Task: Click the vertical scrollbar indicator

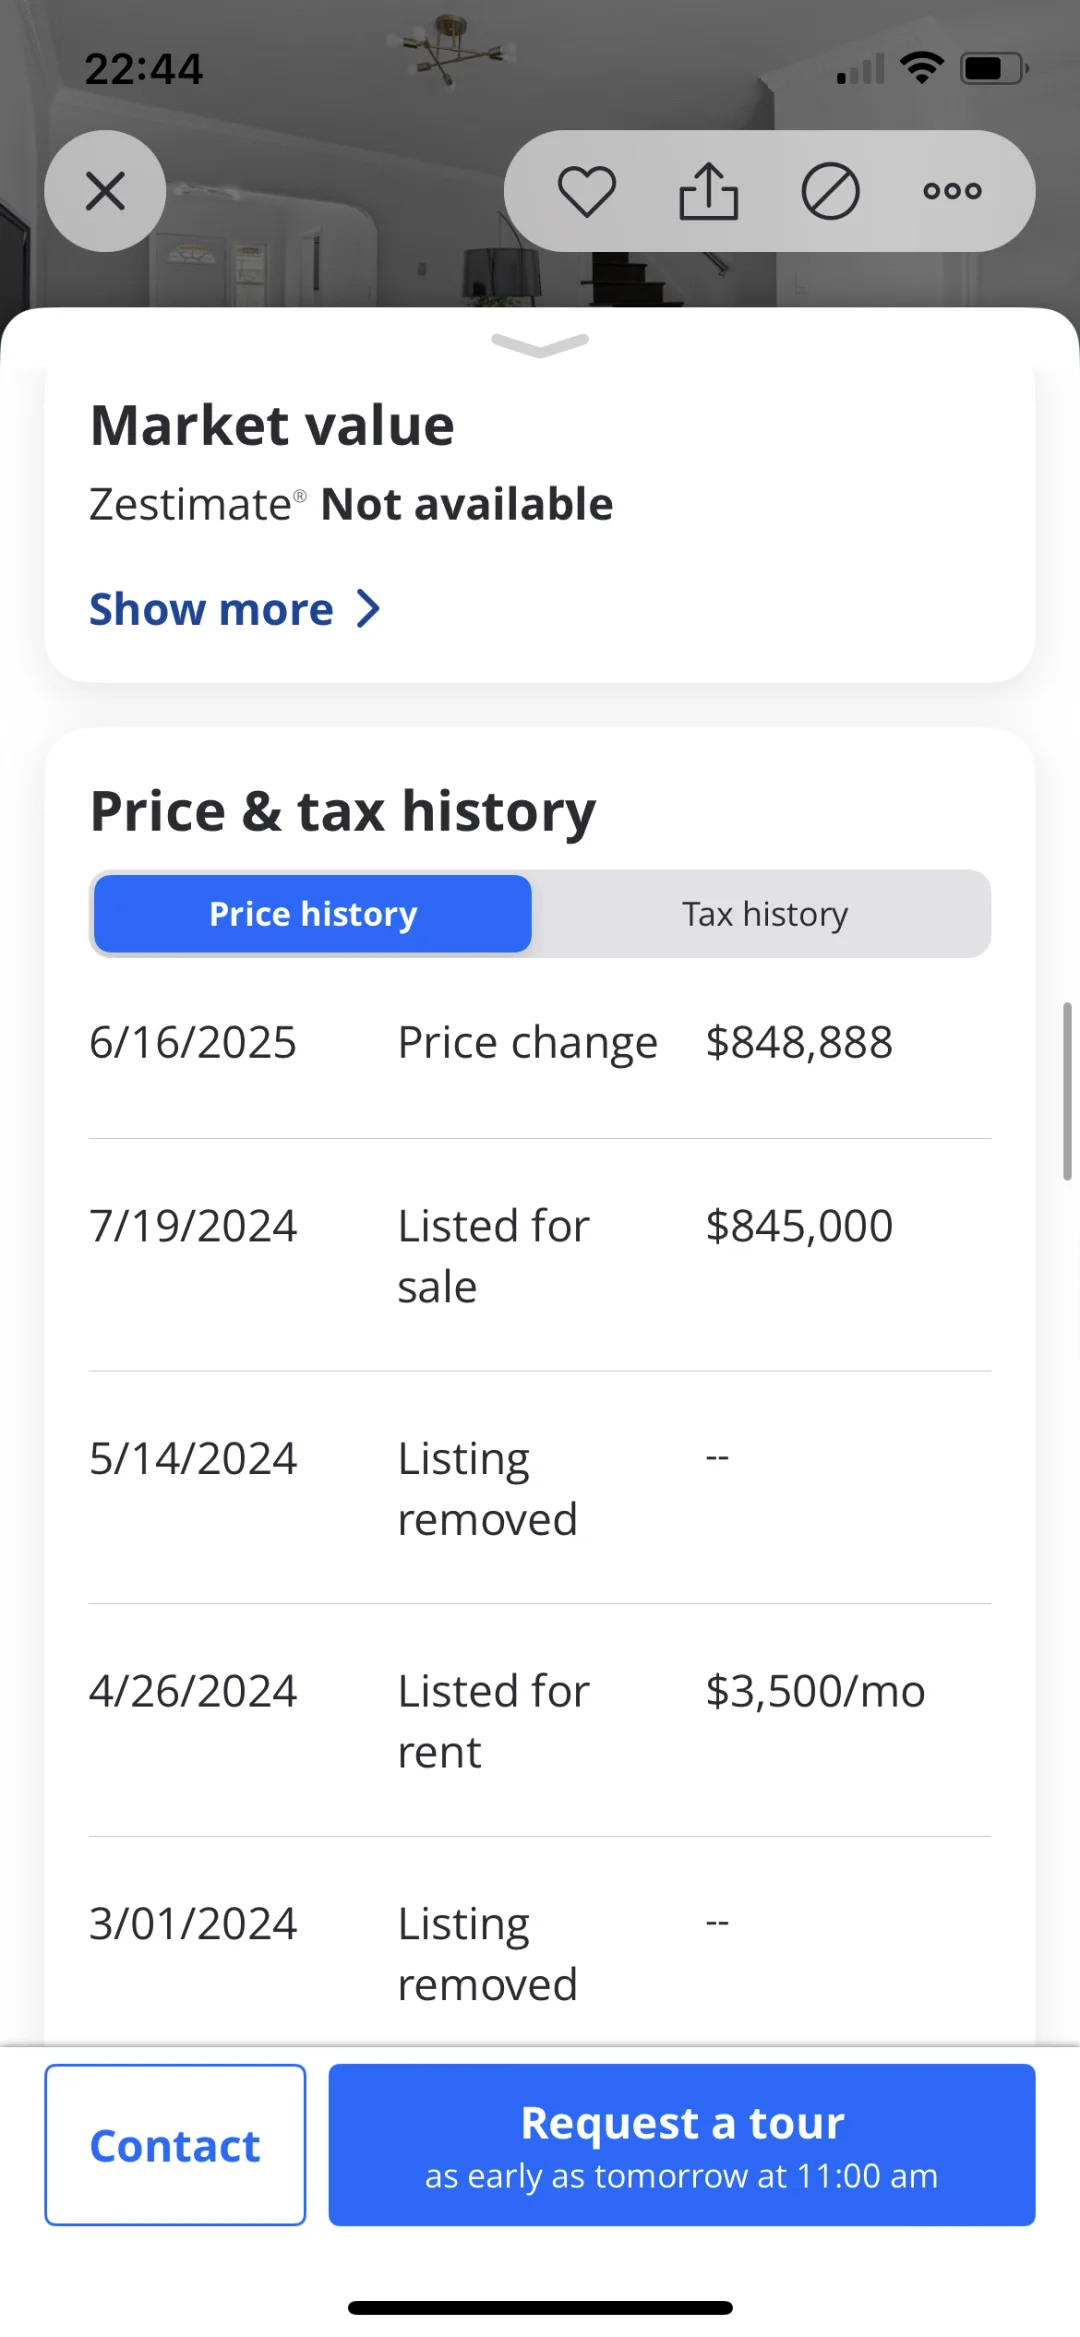Action: (1067, 1091)
